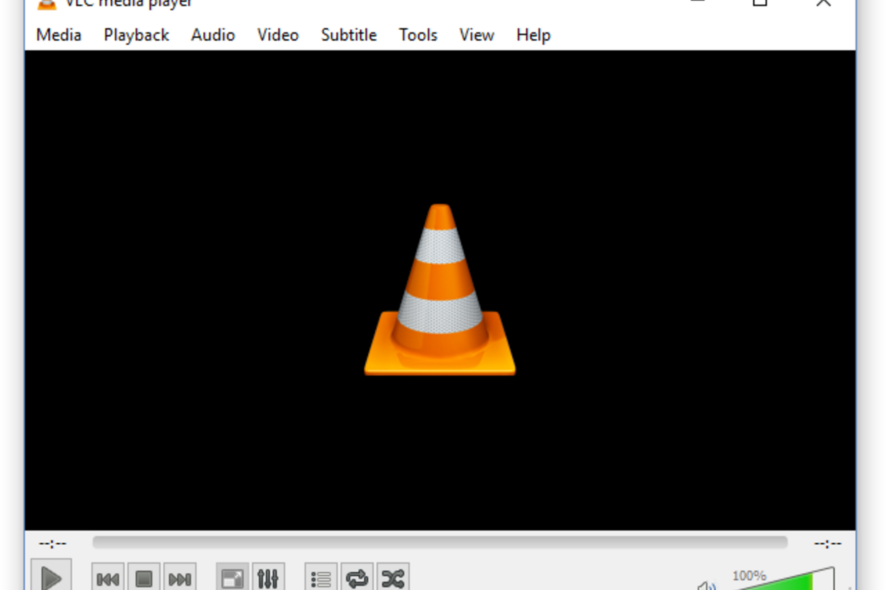
Task: Open the Subtitle menu
Action: click(349, 35)
